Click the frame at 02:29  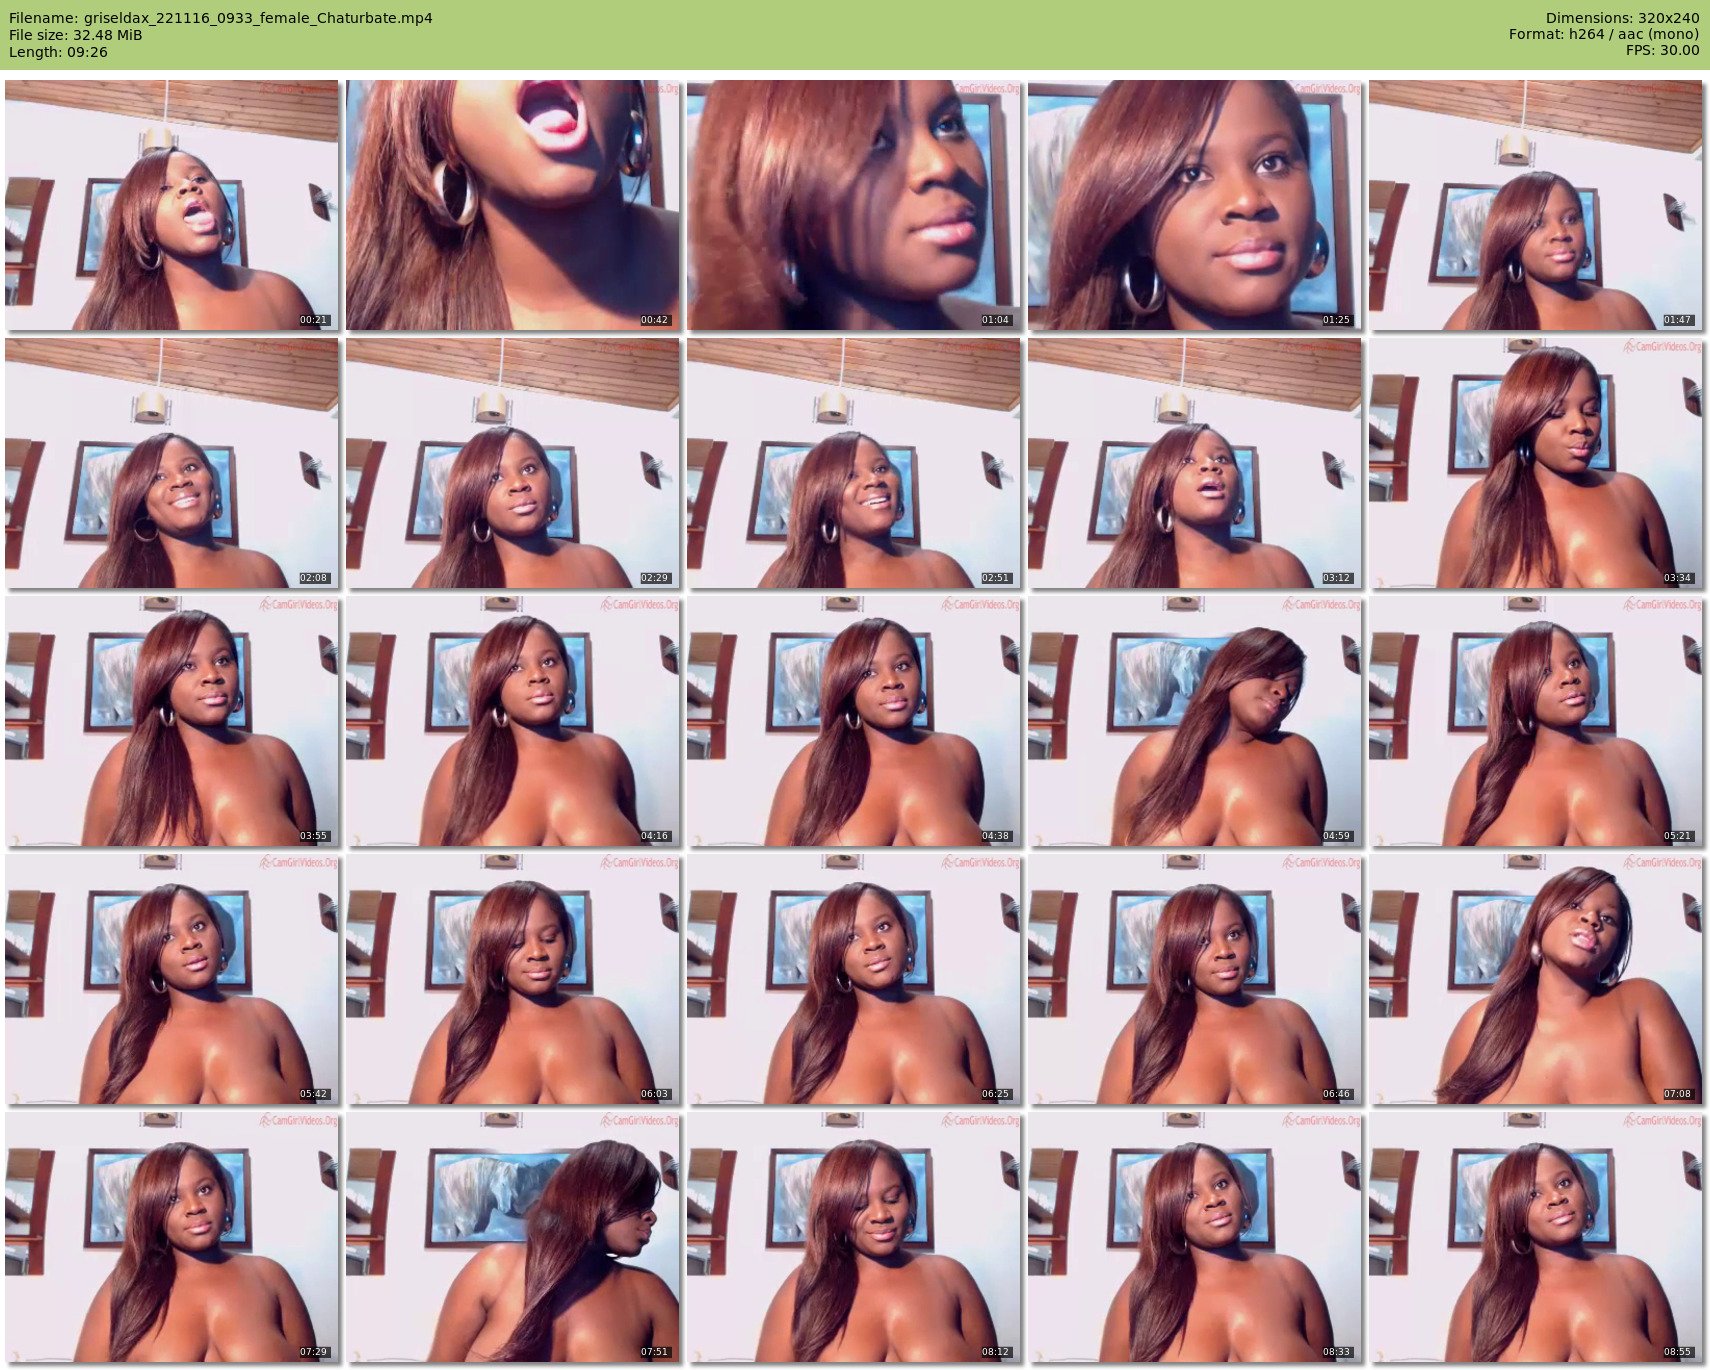click(513, 463)
